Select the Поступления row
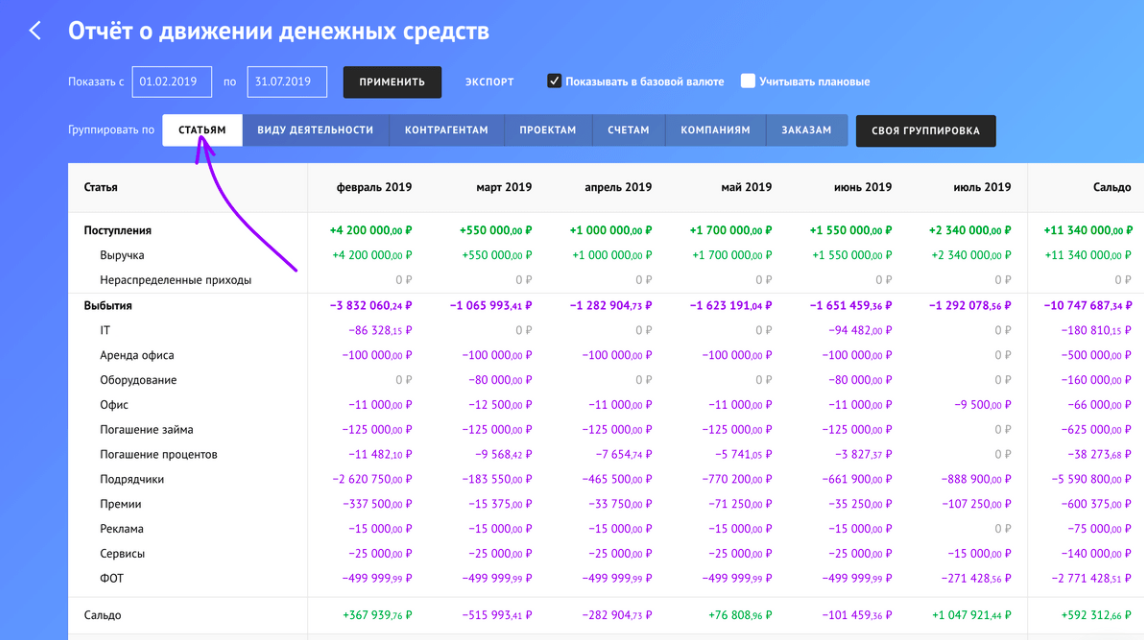Image resolution: width=1144 pixels, height=640 pixels. click(118, 229)
